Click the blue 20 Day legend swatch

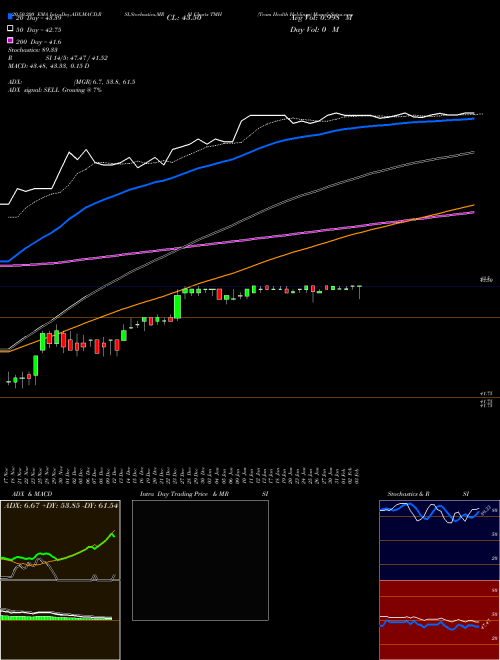[10, 17]
